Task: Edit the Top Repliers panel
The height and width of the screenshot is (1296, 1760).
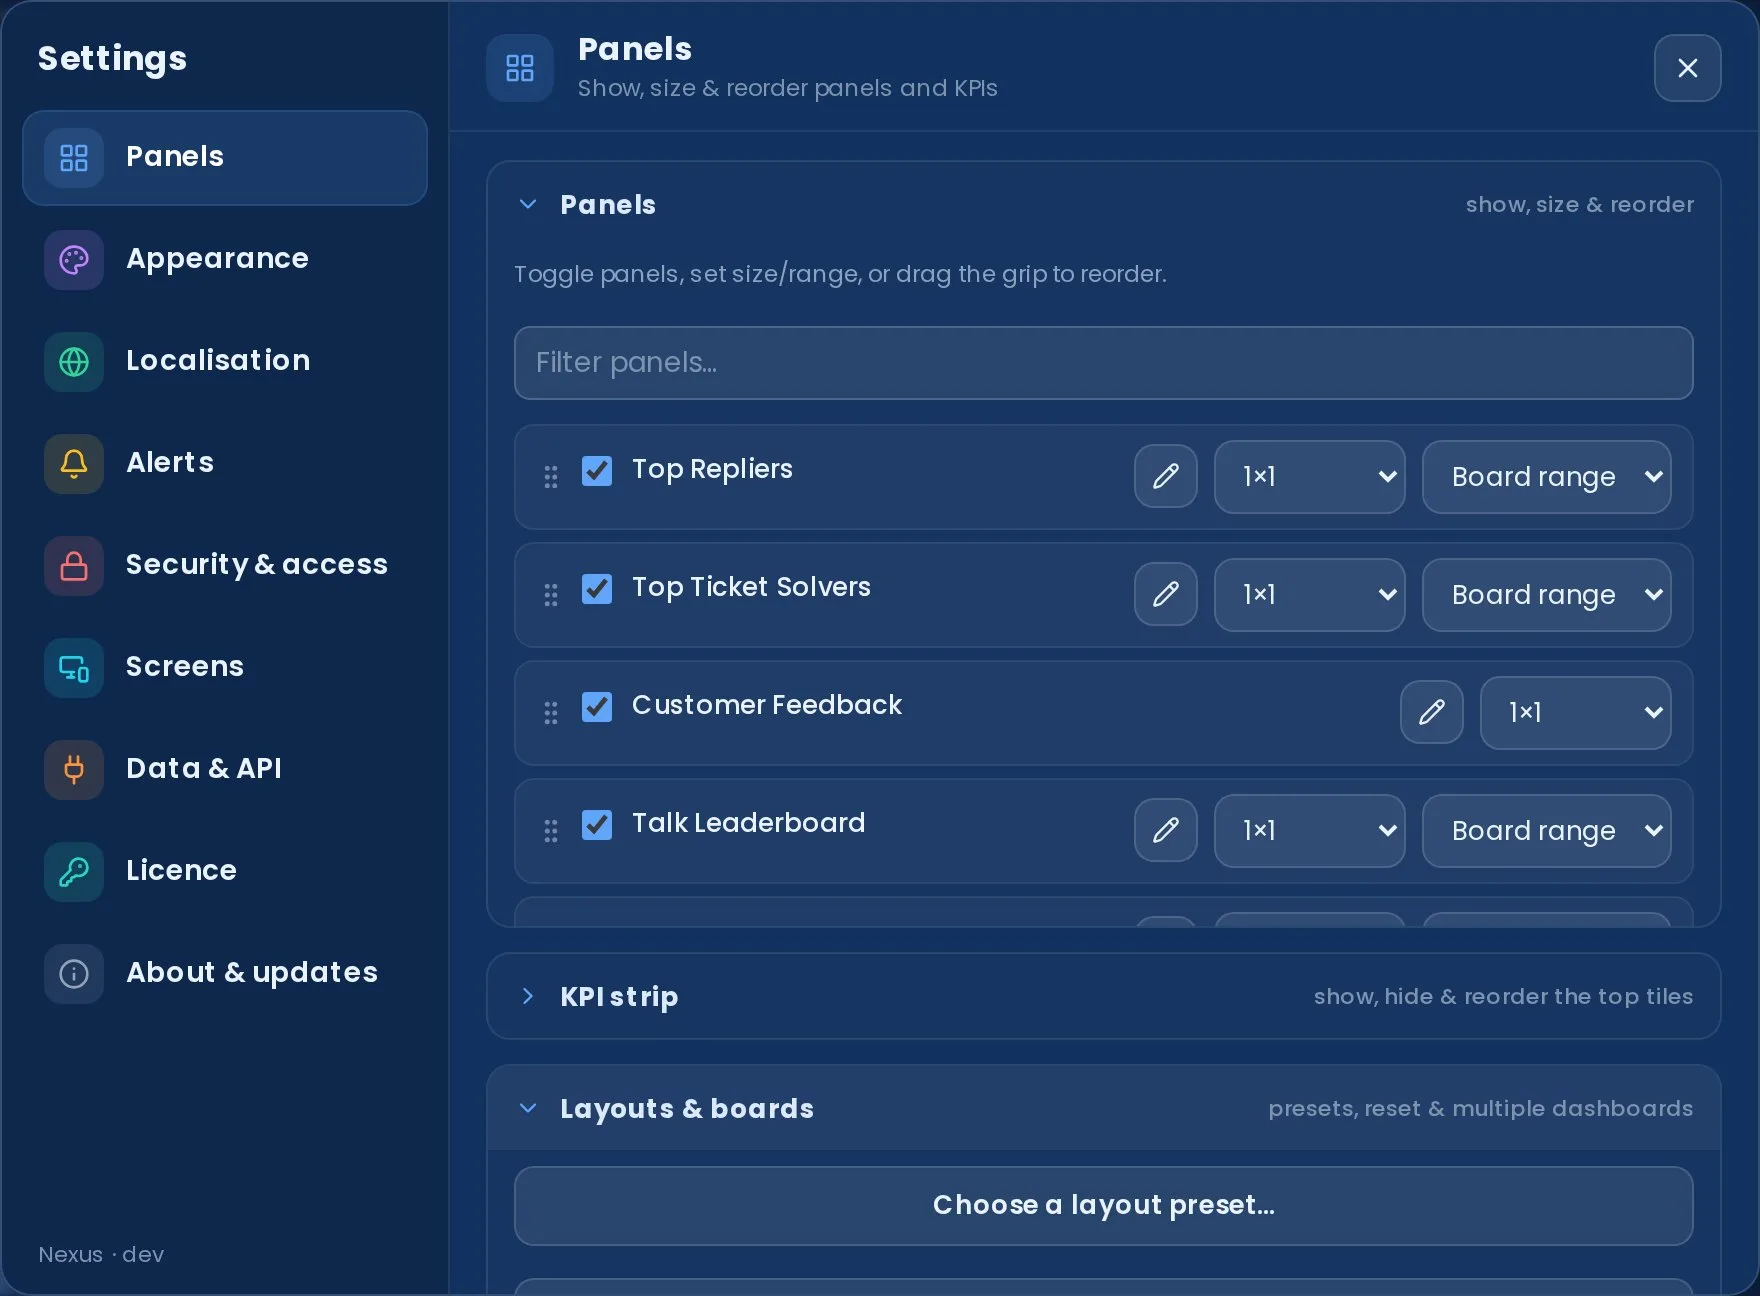Action: [1166, 476]
